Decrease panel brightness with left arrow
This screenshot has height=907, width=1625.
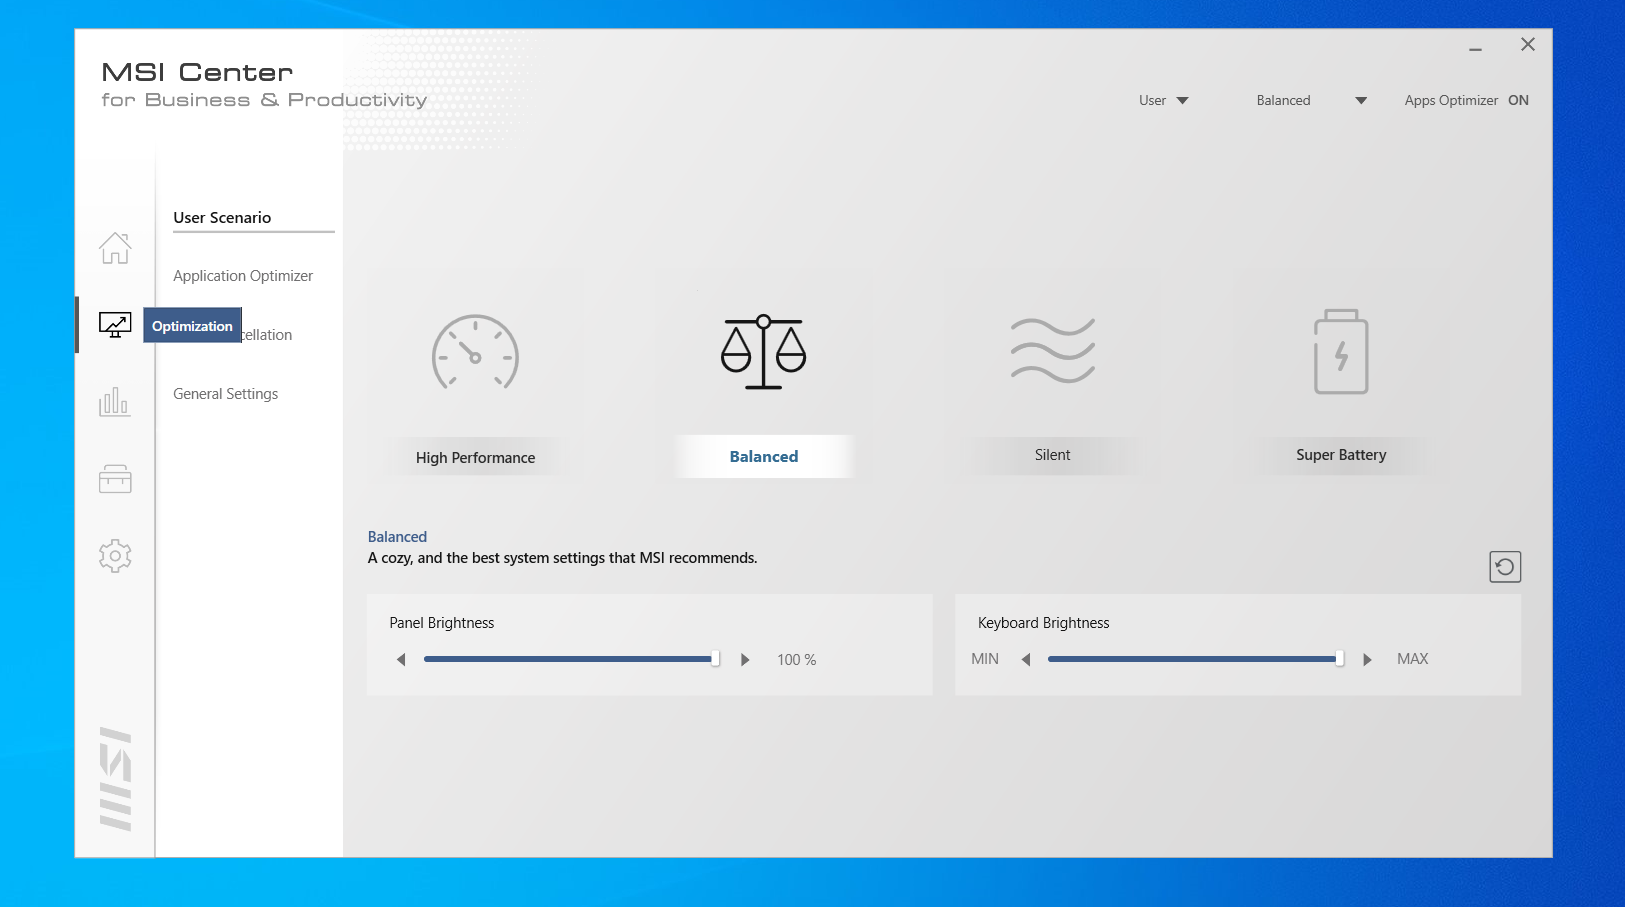[x=401, y=660]
